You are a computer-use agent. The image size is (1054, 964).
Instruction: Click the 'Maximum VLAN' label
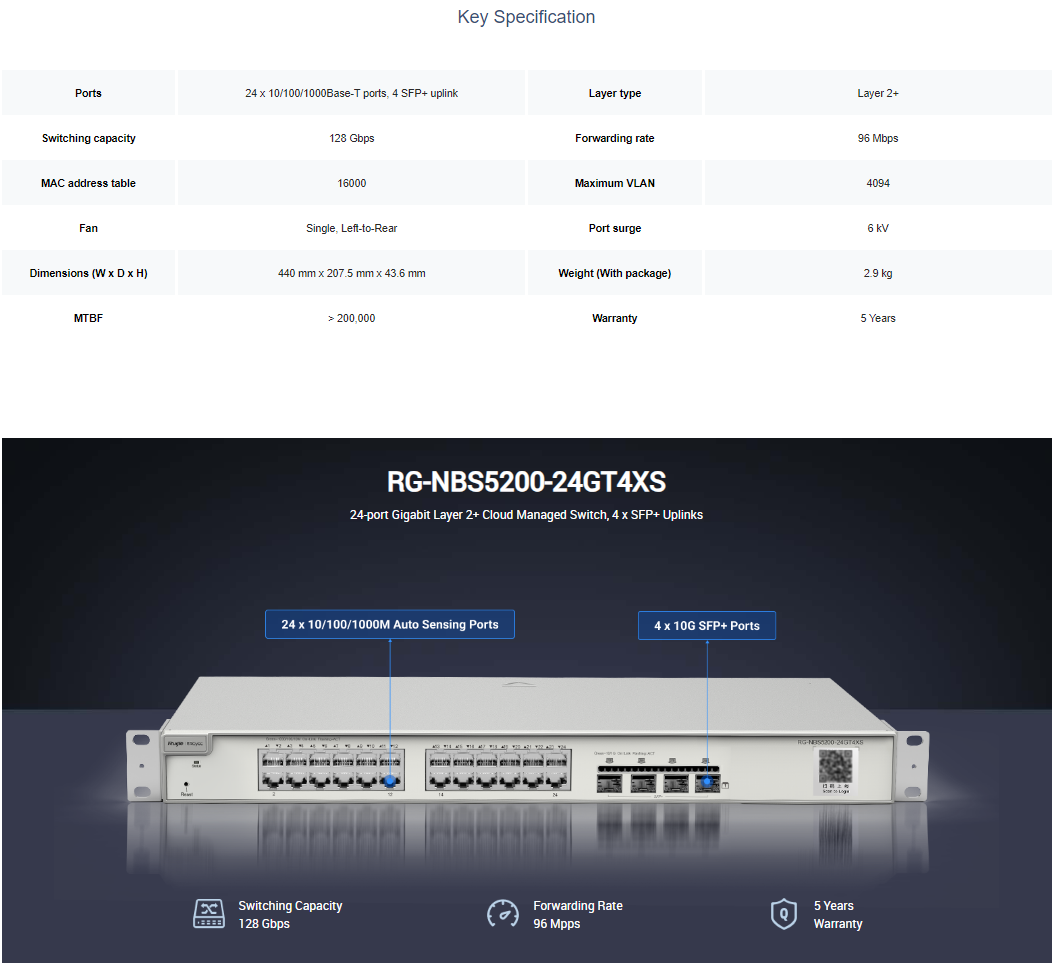coord(614,184)
